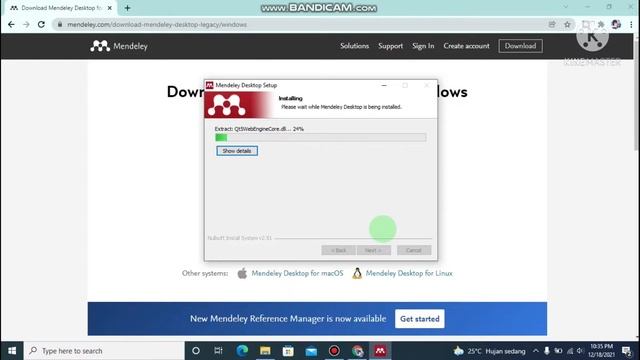Open the browser profile avatar

pos(616,24)
